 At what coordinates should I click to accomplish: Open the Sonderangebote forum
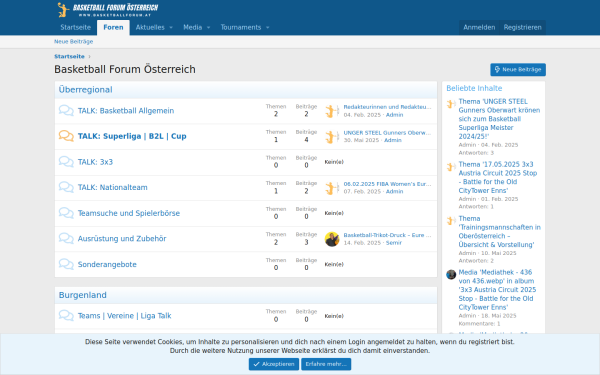107,264
